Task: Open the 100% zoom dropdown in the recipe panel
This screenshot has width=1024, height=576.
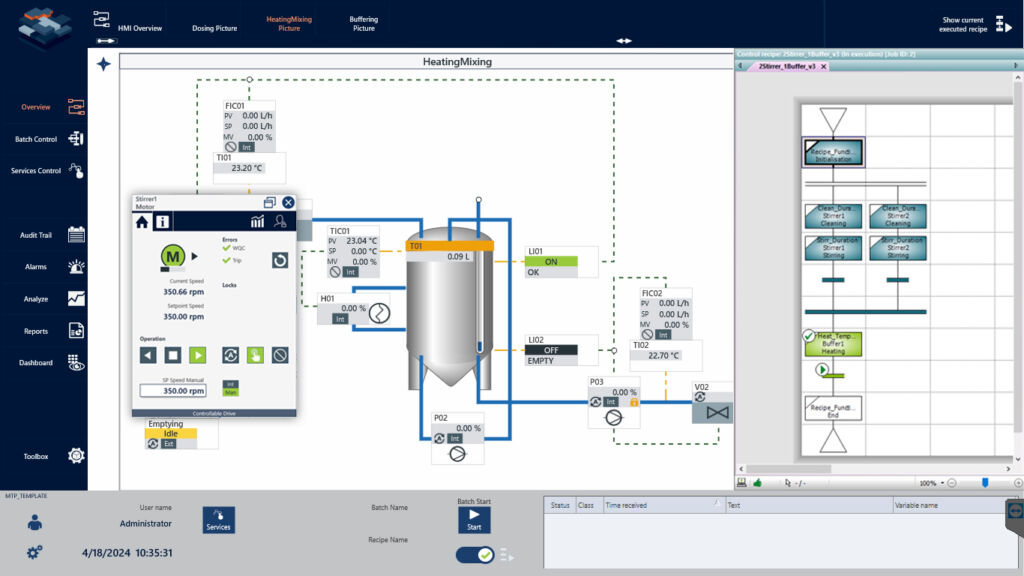Action: 931,482
